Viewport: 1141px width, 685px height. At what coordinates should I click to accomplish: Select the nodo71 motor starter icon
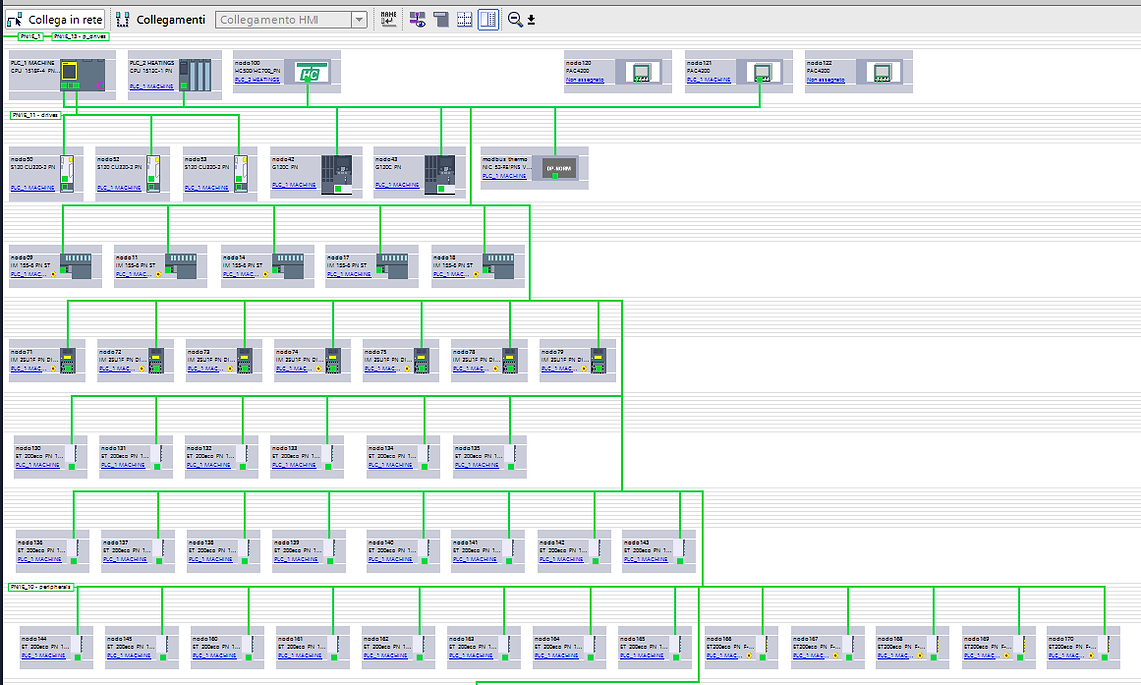[x=68, y=360]
